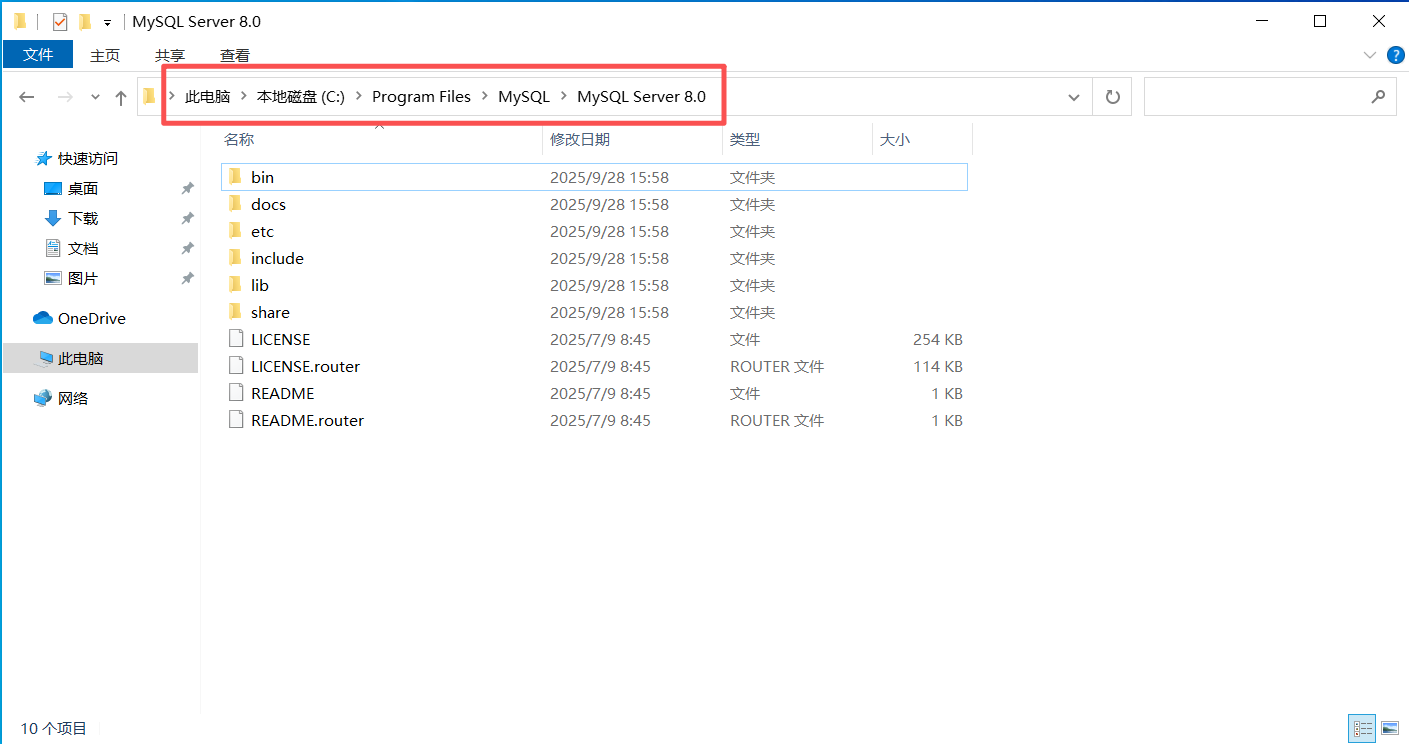The width and height of the screenshot is (1409, 744).
Task: Select the etc folder icon
Action: coord(235,231)
